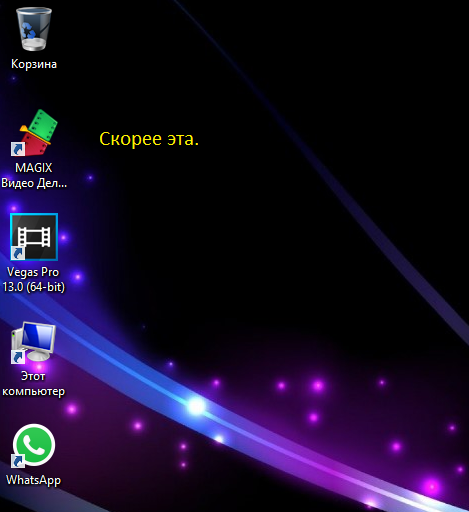
Task: Select the Этот компьютер monitor icon
Action: tap(33, 342)
